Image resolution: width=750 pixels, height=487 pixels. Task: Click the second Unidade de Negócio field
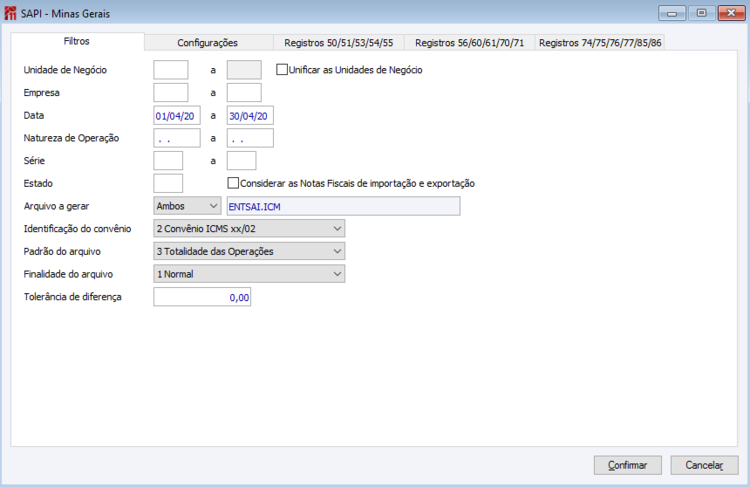(x=244, y=70)
